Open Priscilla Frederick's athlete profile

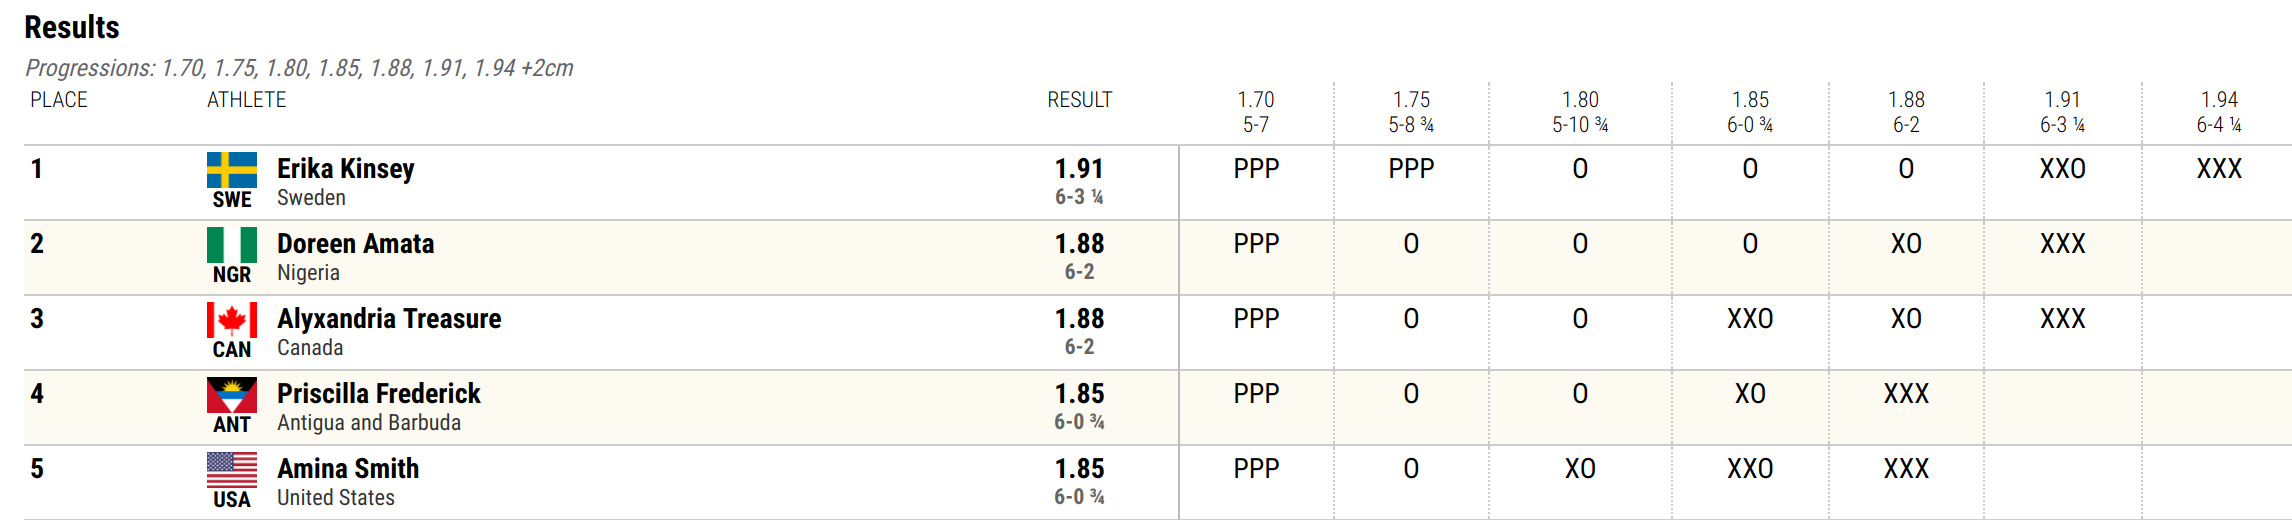tap(379, 394)
